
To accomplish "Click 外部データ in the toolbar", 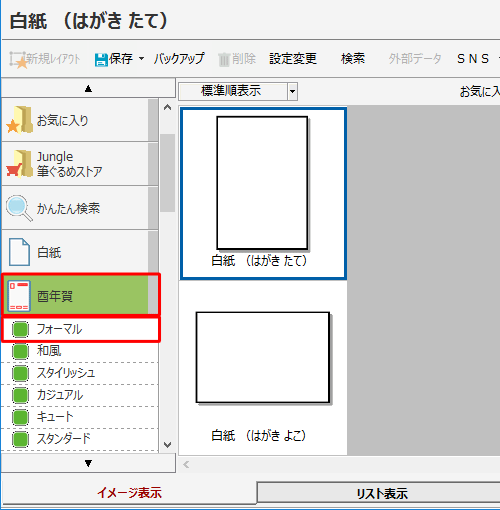I will (415, 59).
